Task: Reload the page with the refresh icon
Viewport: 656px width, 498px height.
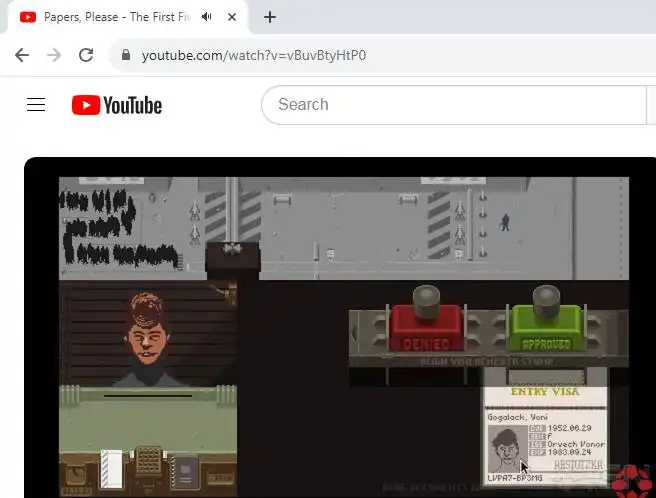Action: (86, 55)
